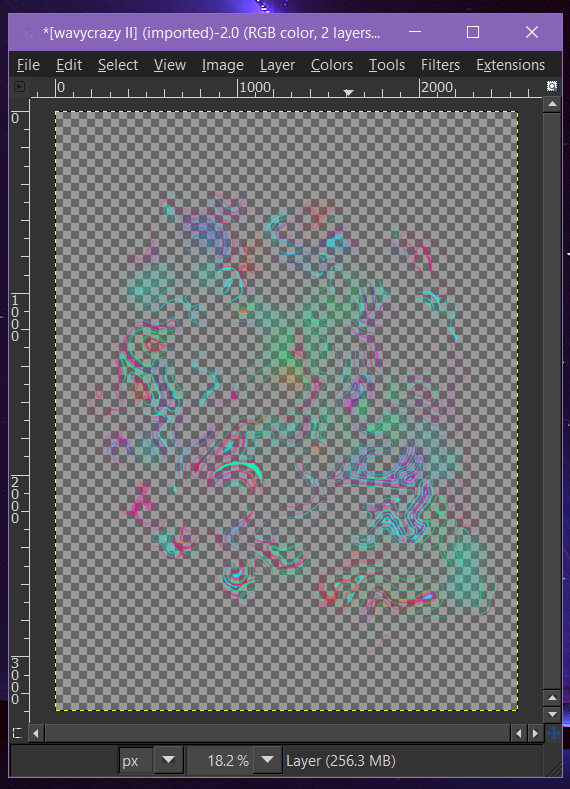Screen dimensions: 570x789
Task: Click the 18.2 % zoom field
Action: pyautogui.click(x=220, y=760)
